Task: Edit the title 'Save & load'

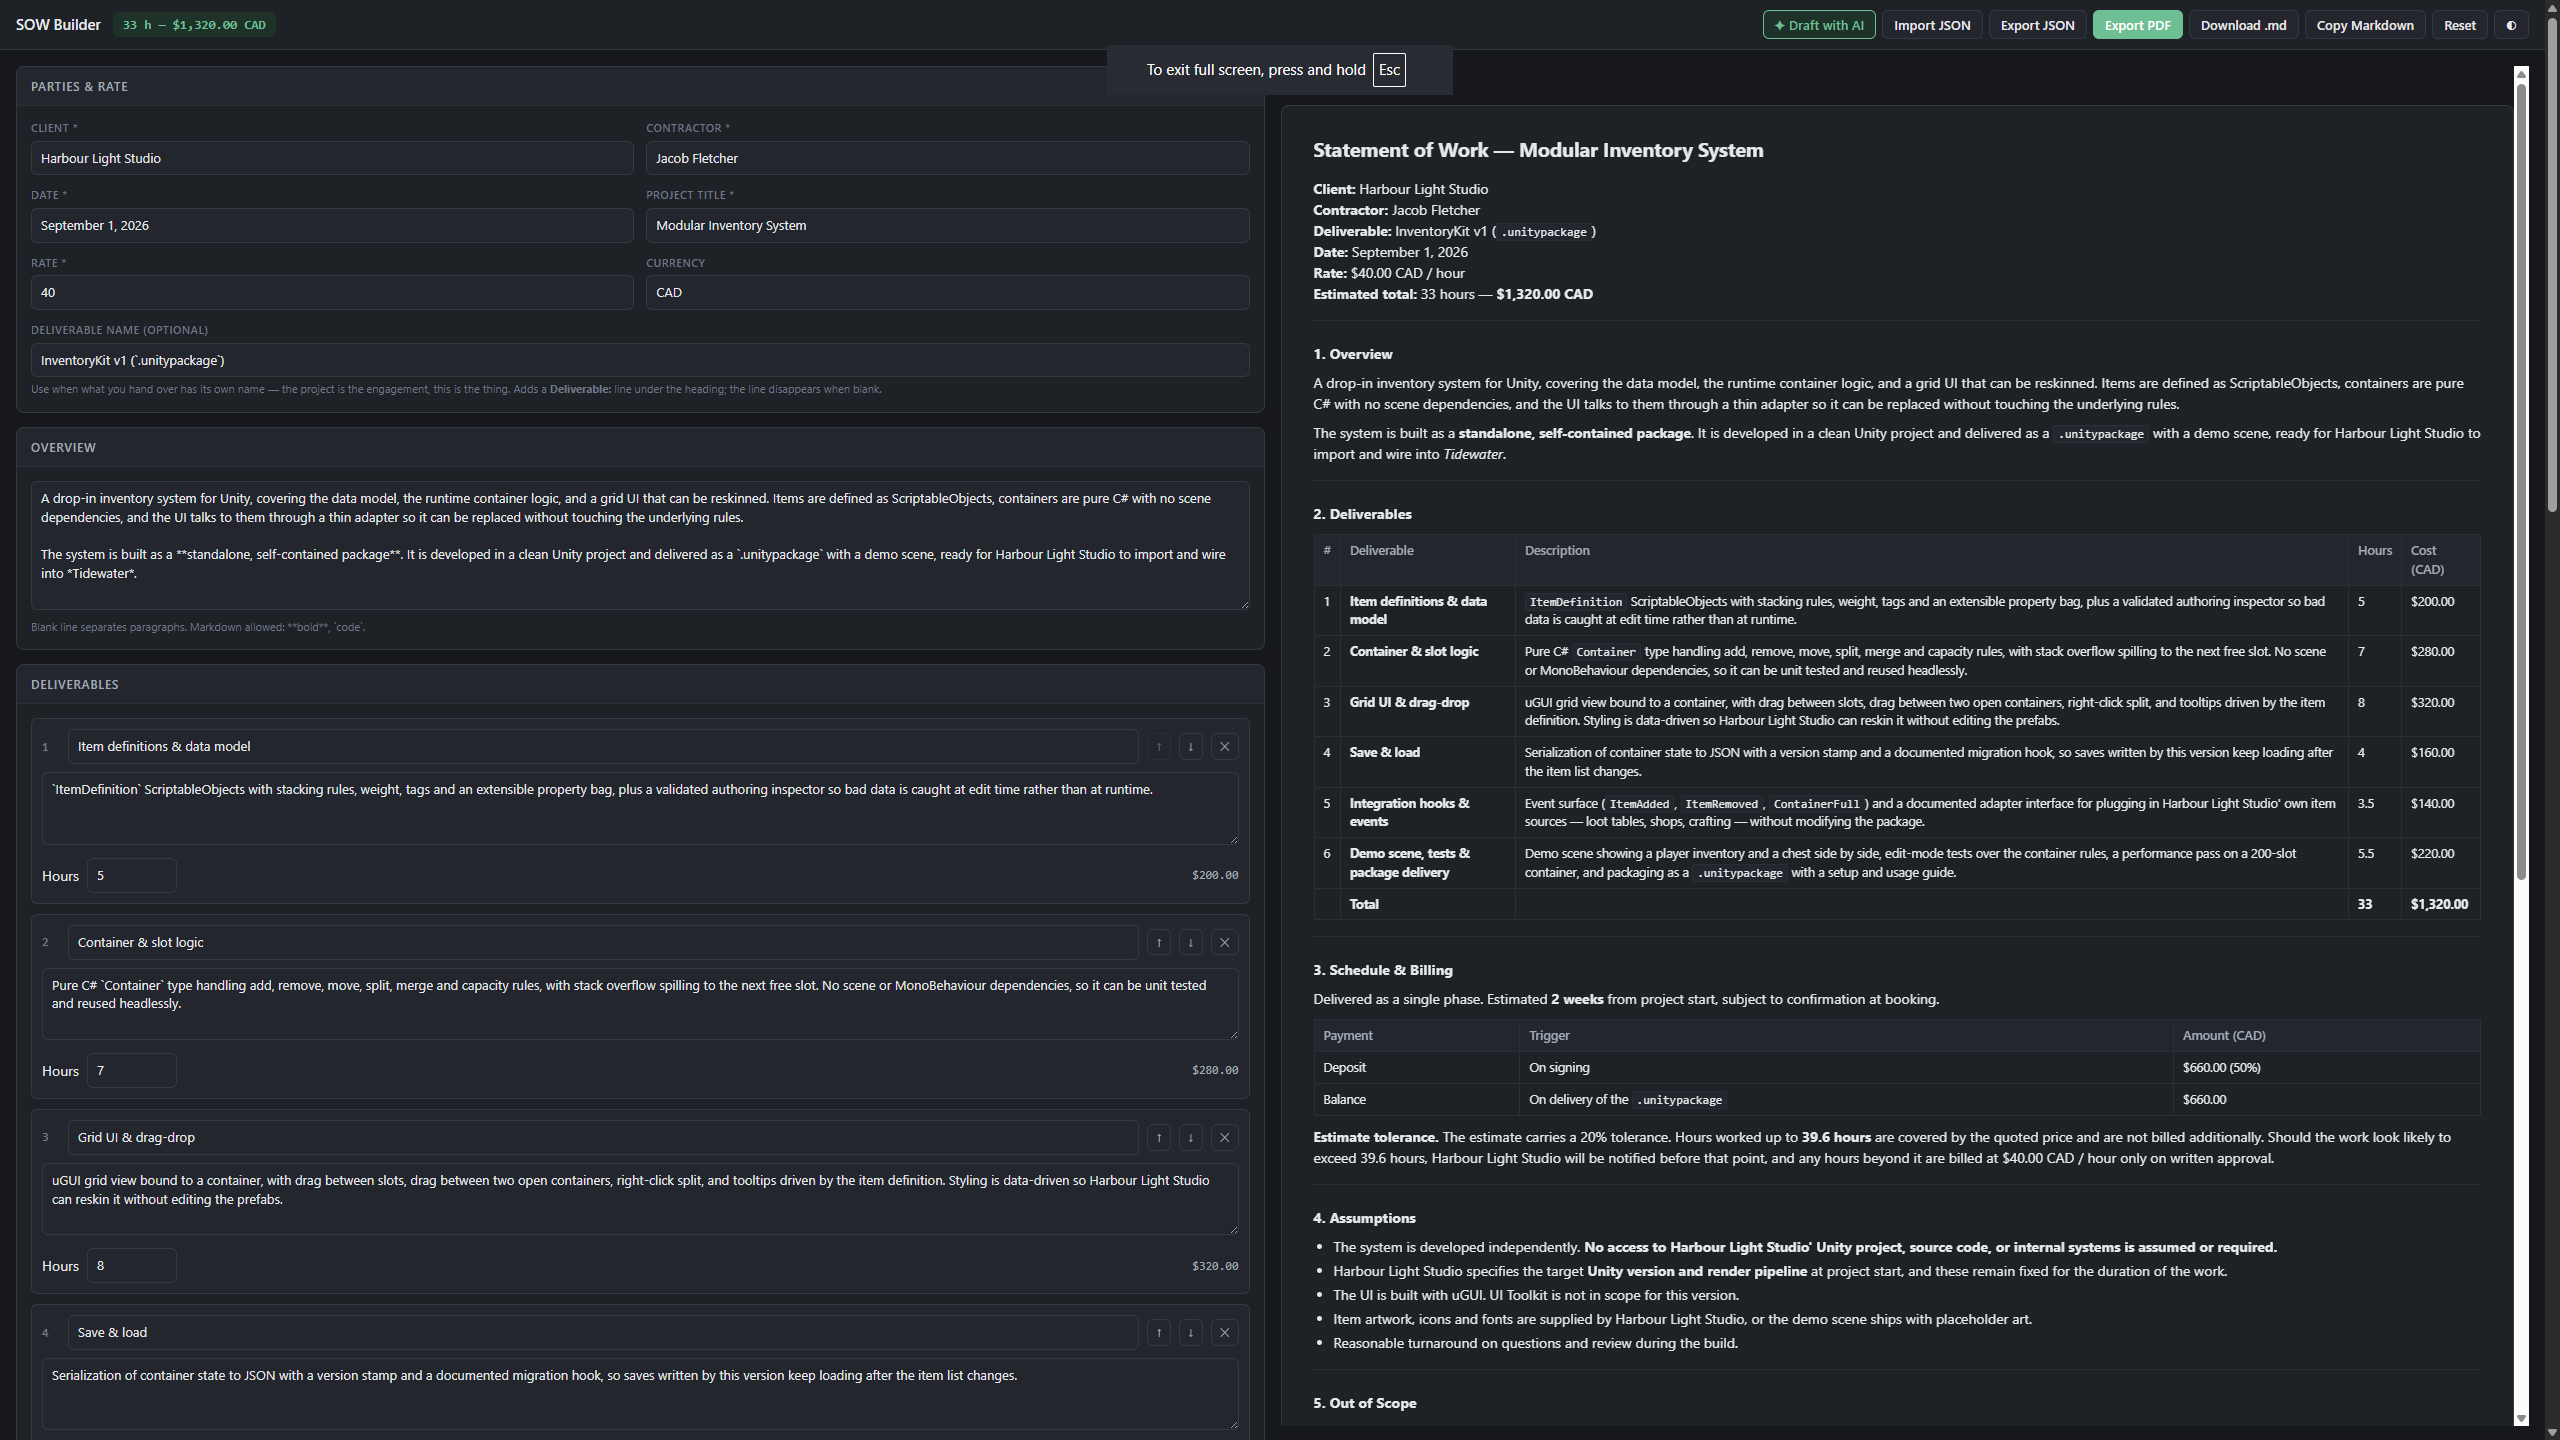Action: pyautogui.click(x=603, y=1332)
